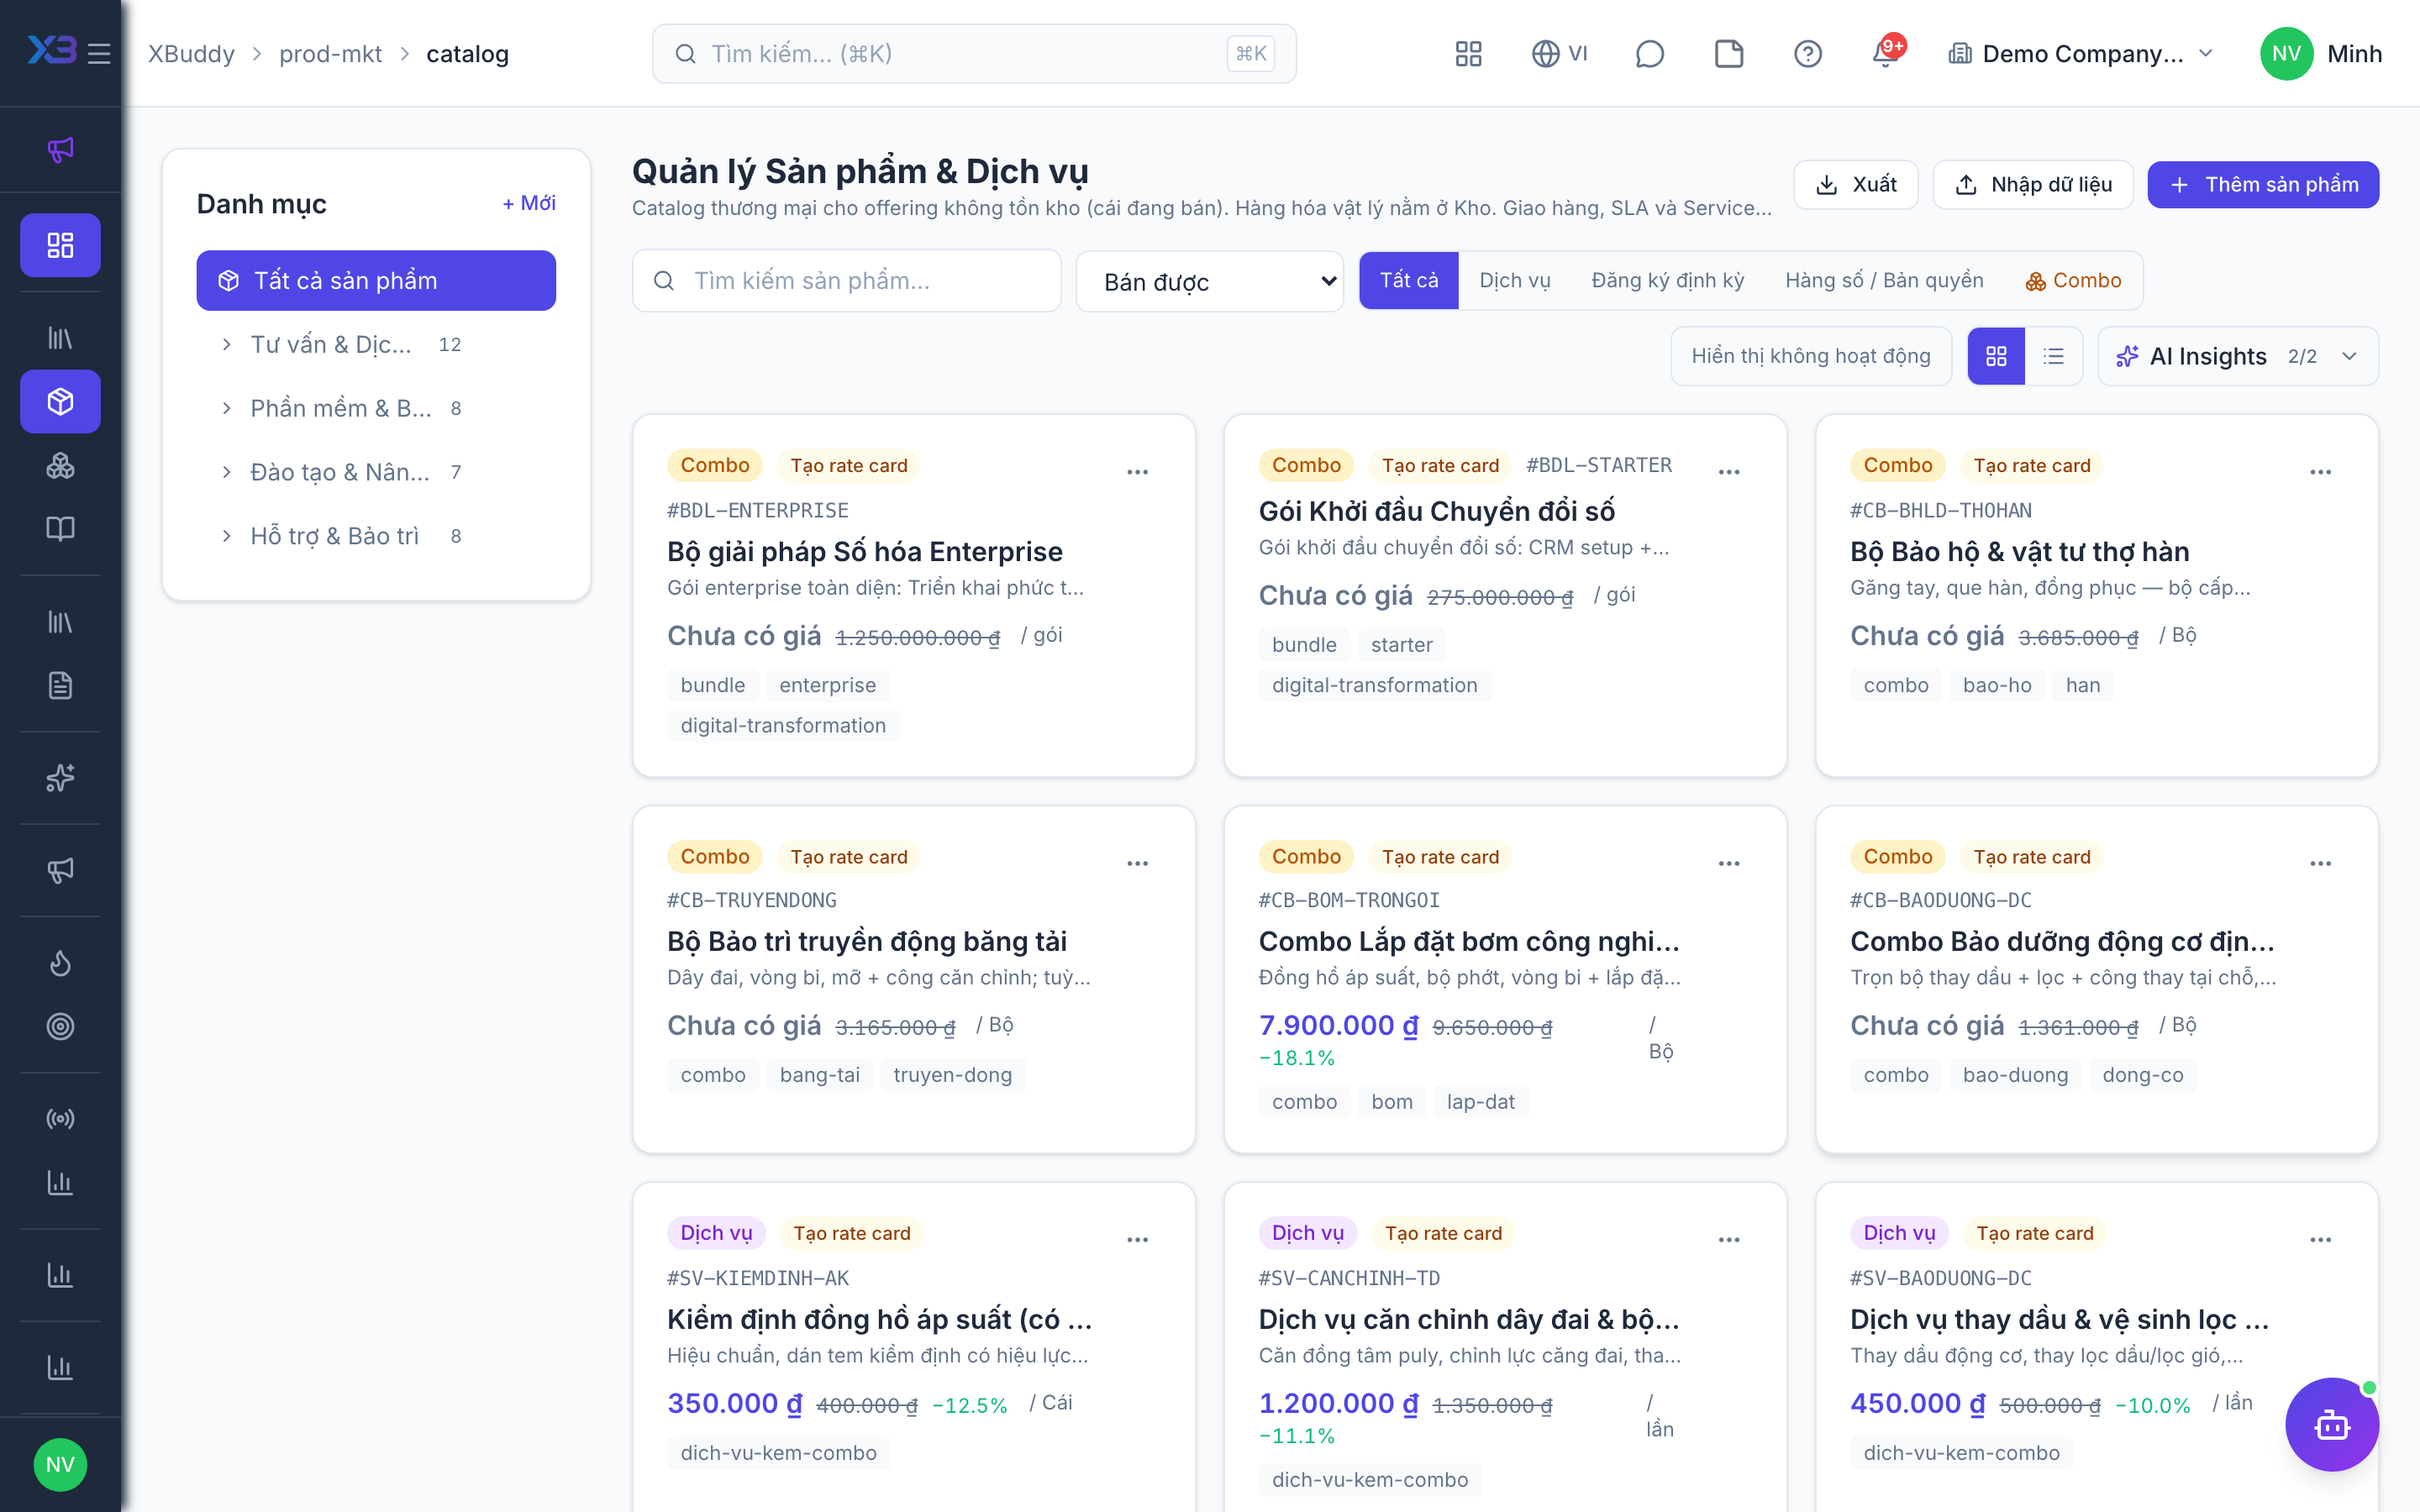Screen dimensions: 2420x1512
Task: Focus the Tìm kiếm sản phẩm search field
Action: [x=846, y=281]
